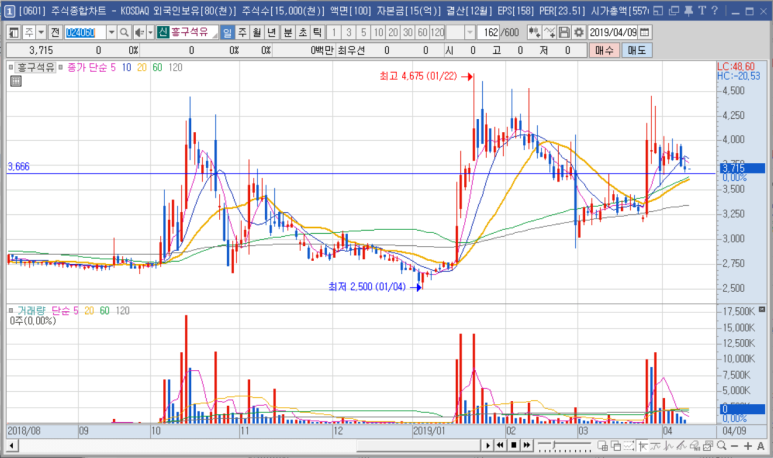The width and height of the screenshot is (773, 458).
Task: Save the chart with floppy disk icon
Action: tap(564, 33)
